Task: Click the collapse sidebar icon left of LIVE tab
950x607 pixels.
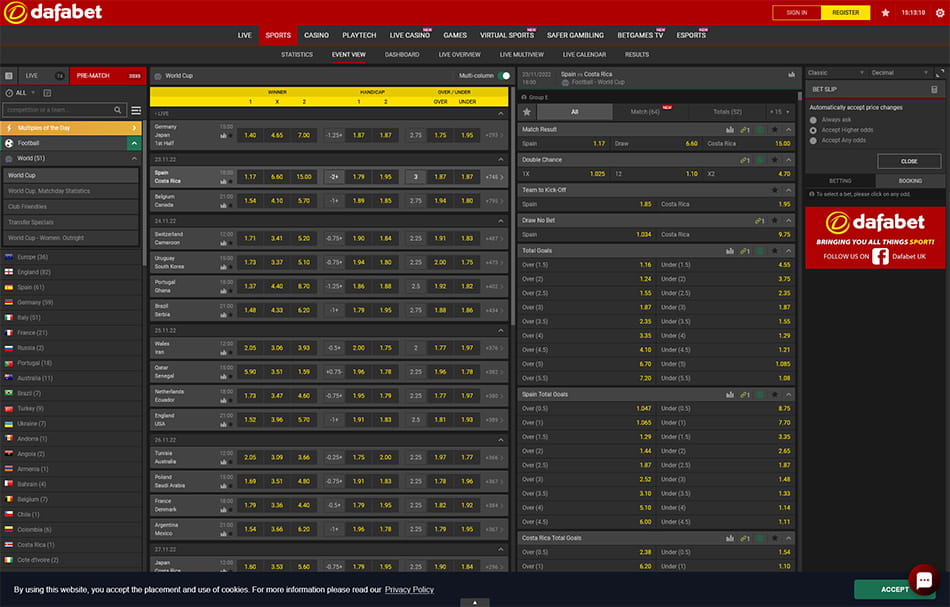Action: tap(8, 76)
